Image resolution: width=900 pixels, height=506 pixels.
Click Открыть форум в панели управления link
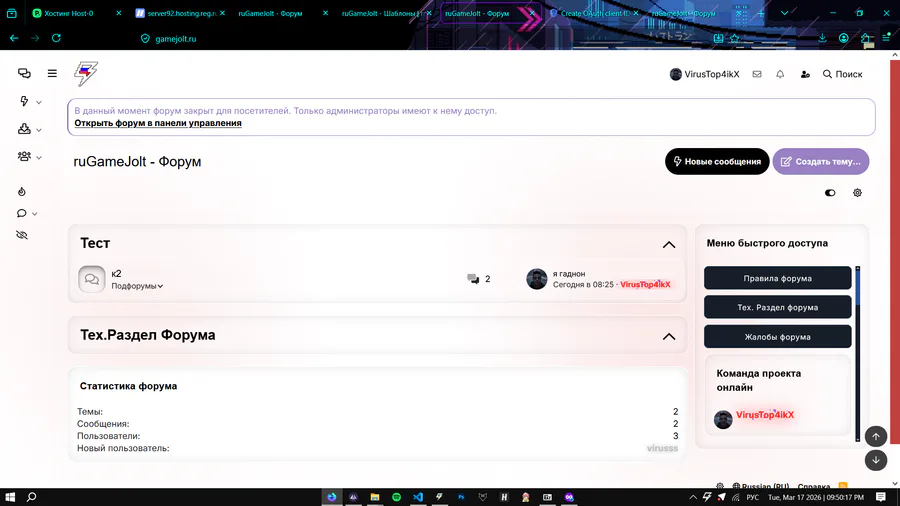(158, 123)
